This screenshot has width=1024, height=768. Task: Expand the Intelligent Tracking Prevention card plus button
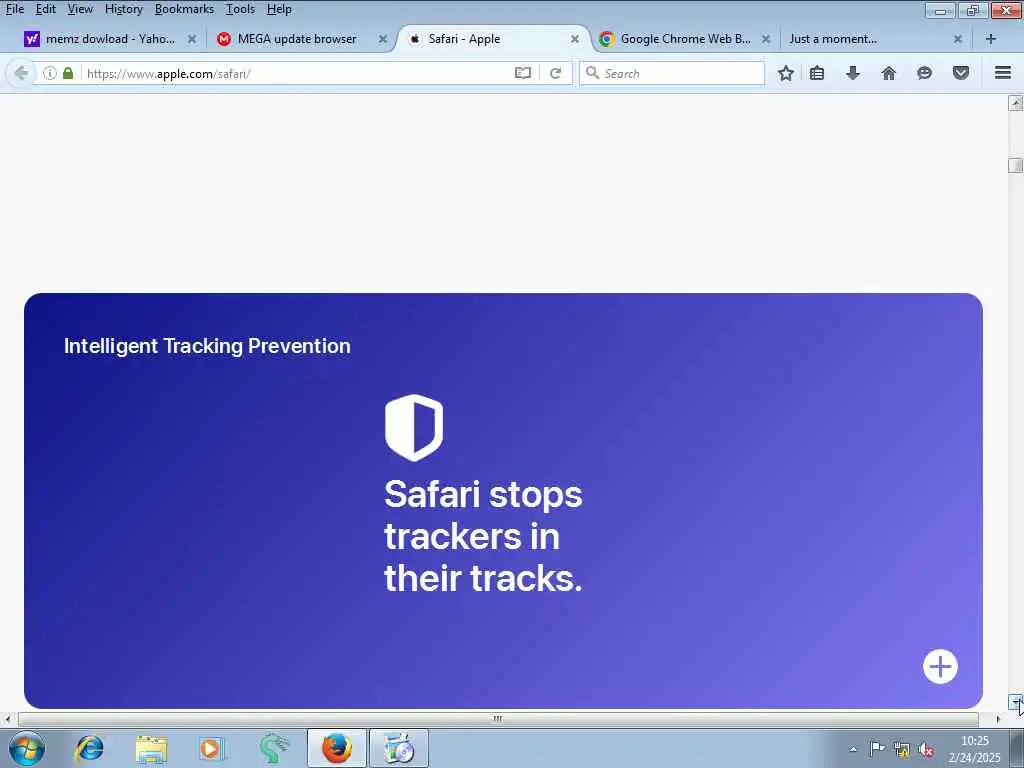point(940,667)
